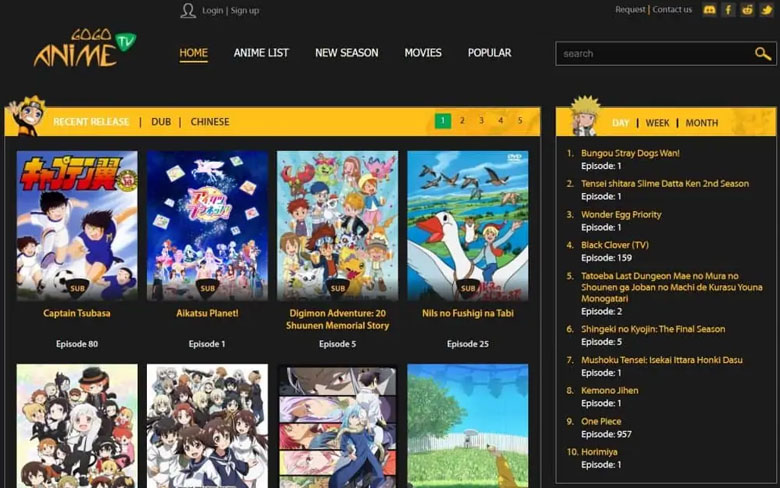Open the Request link

point(630,9)
